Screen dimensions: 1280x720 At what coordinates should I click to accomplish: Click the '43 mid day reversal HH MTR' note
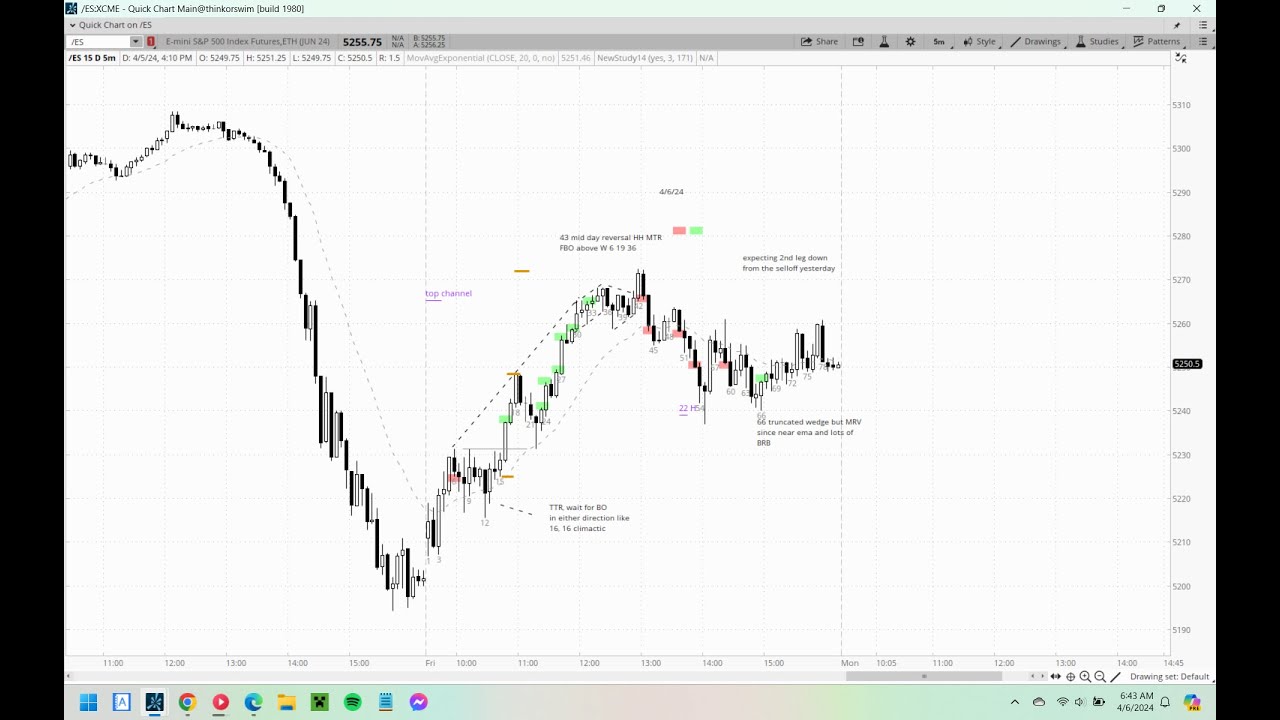click(x=610, y=238)
